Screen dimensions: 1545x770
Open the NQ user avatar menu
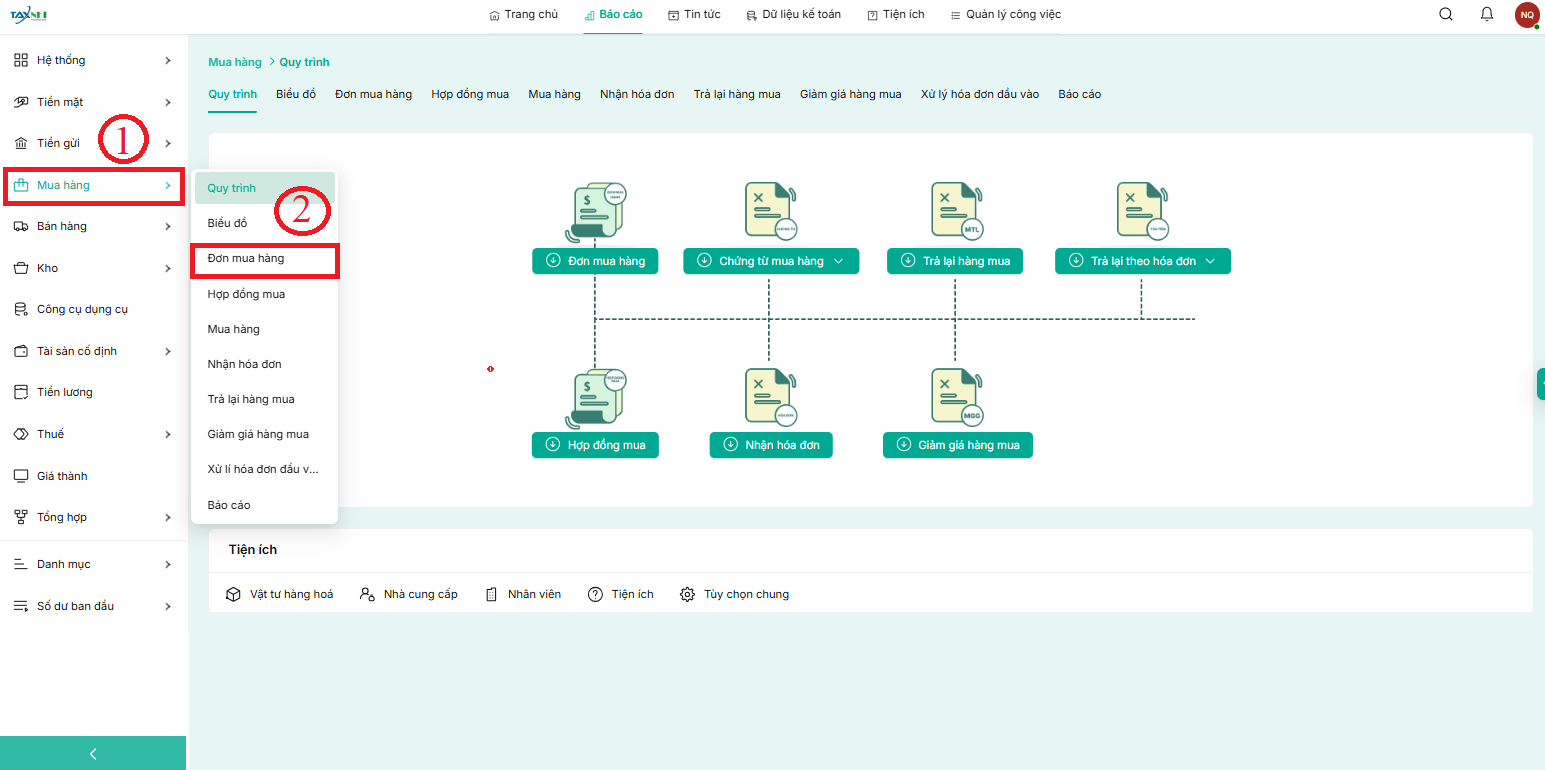pyautogui.click(x=1526, y=15)
